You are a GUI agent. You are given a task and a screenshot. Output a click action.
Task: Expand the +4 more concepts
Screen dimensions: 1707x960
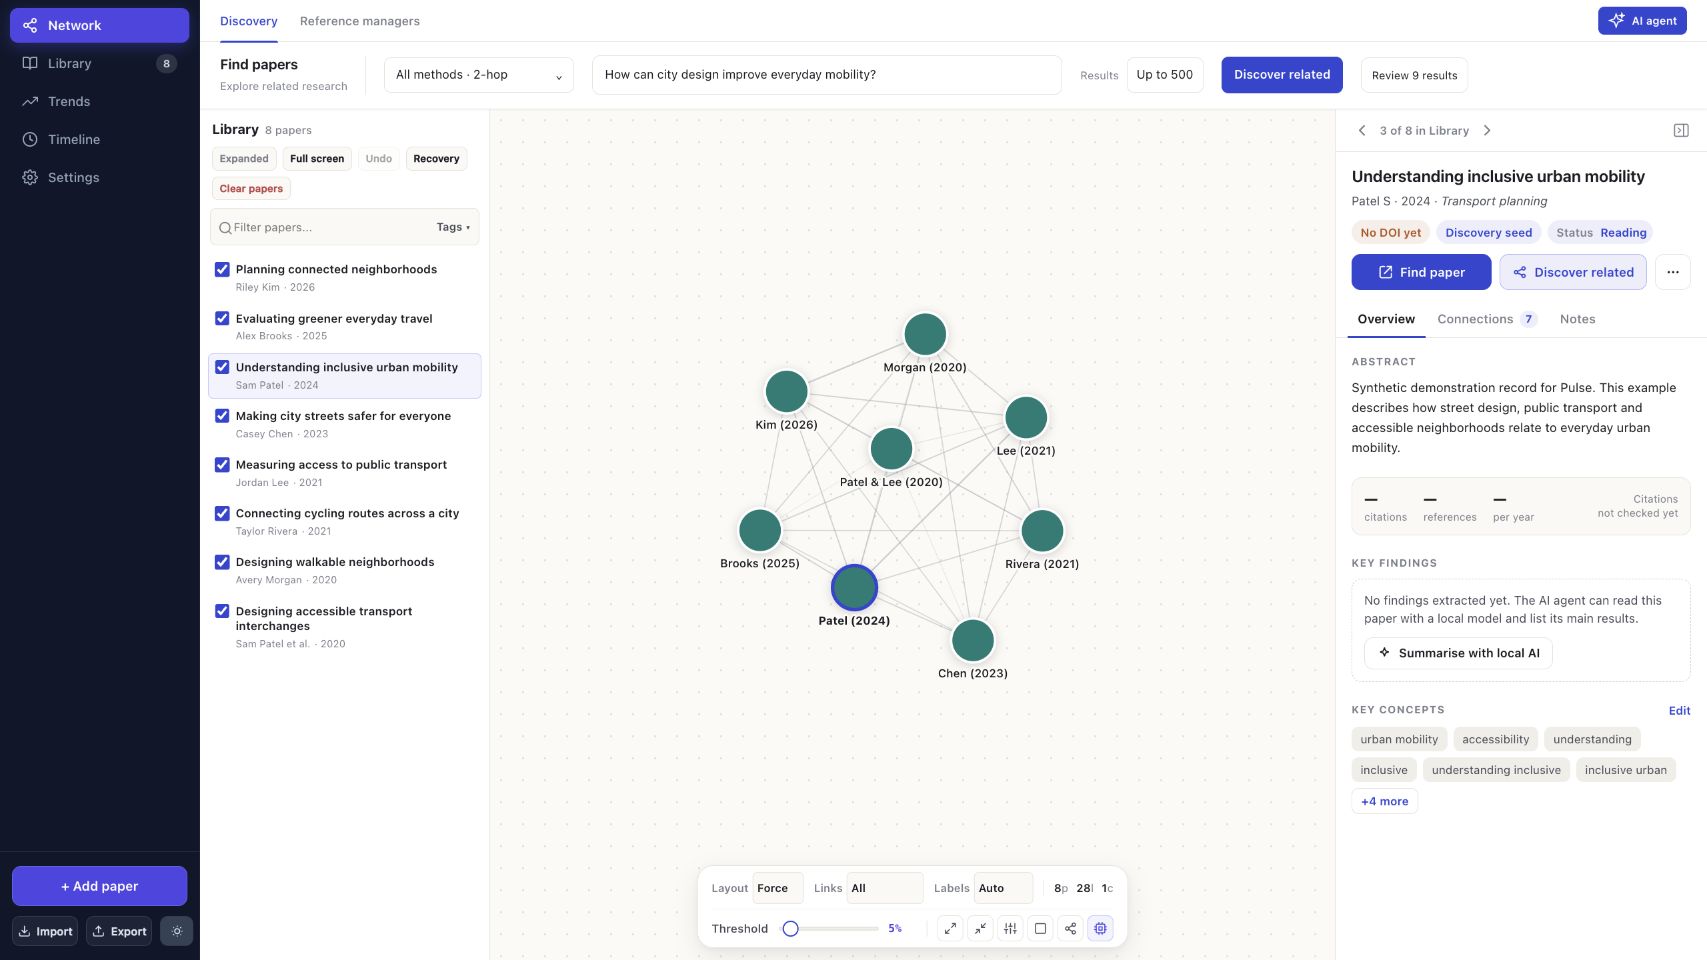[1384, 801]
